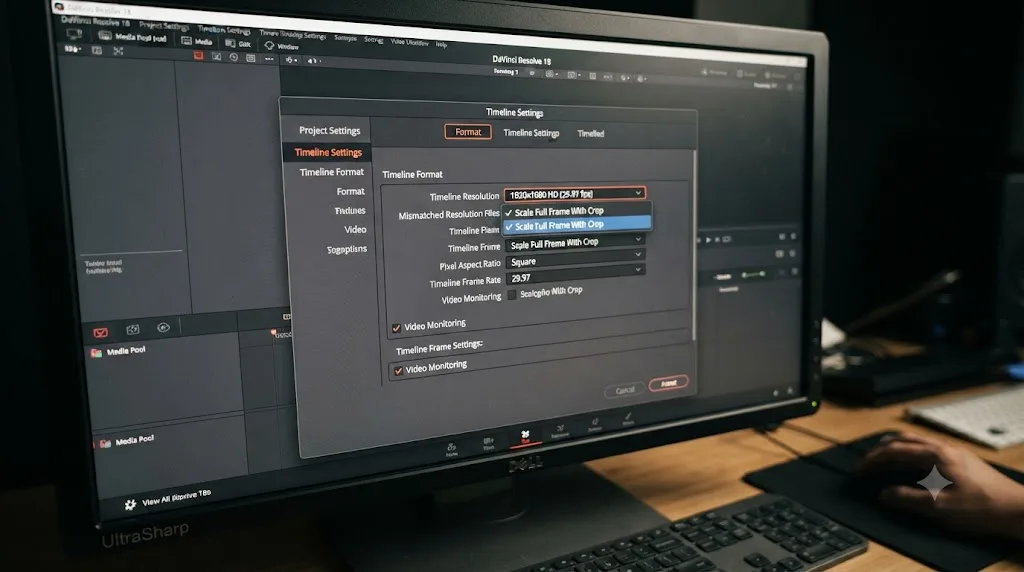Choose the unhighlighted Scale Full Frame With Crop option
Screen dimensions: 1024x572
(x=576, y=211)
